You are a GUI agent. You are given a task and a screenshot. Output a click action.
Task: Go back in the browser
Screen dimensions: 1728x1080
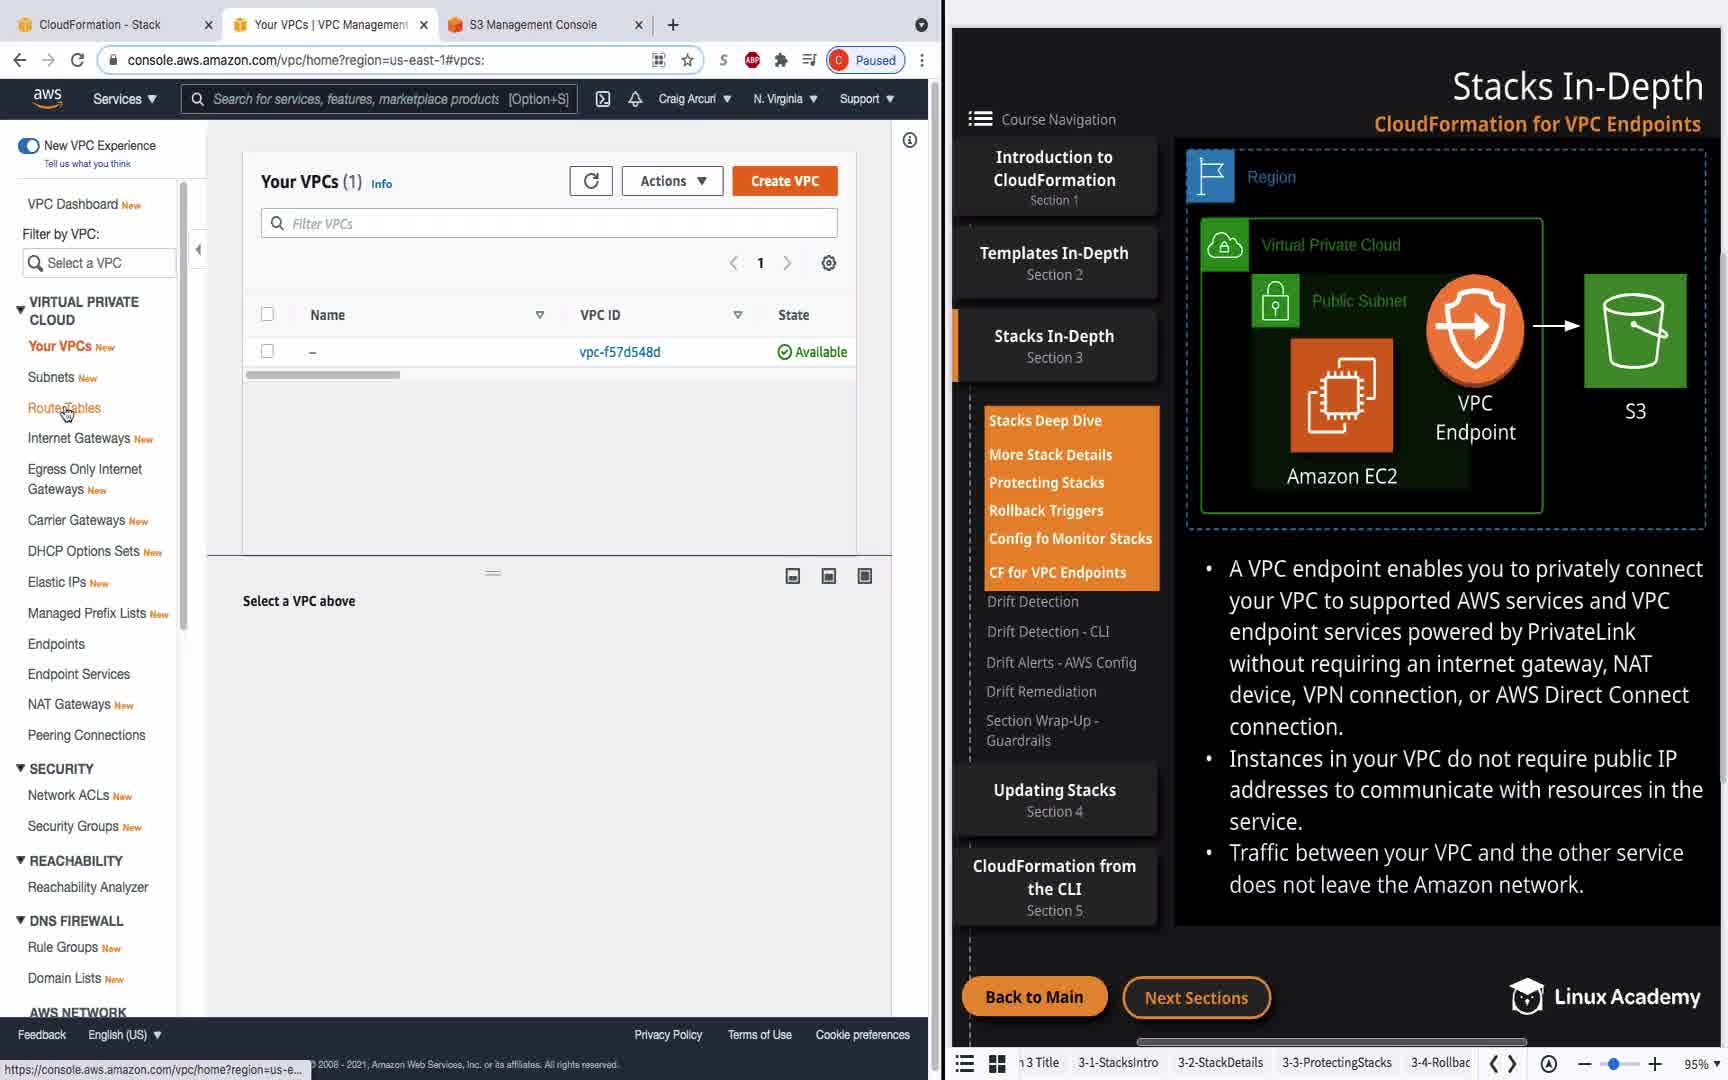[20, 60]
